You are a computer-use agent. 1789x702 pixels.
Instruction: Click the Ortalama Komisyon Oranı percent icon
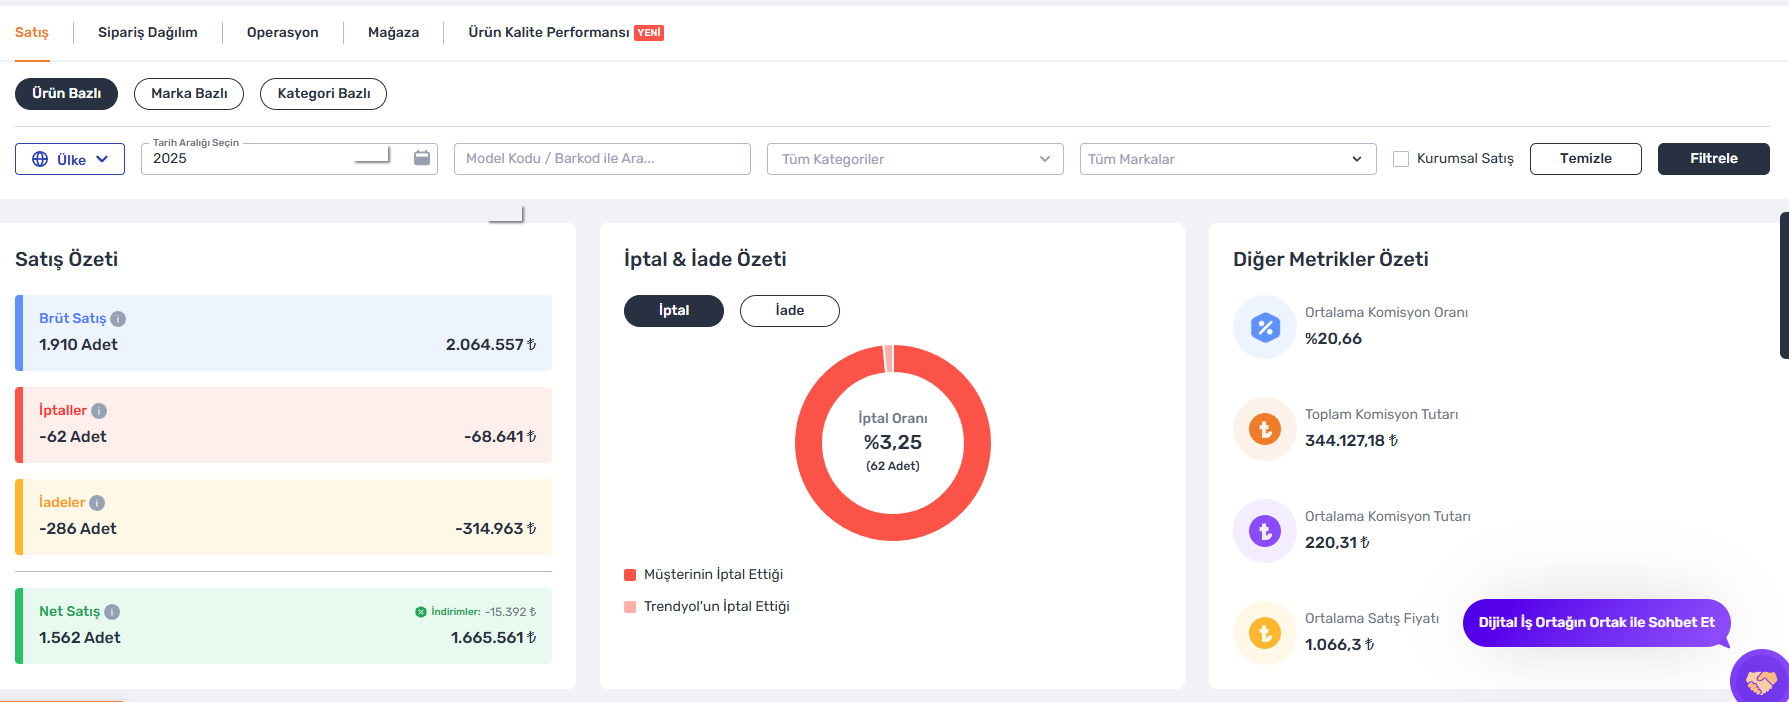click(1265, 327)
